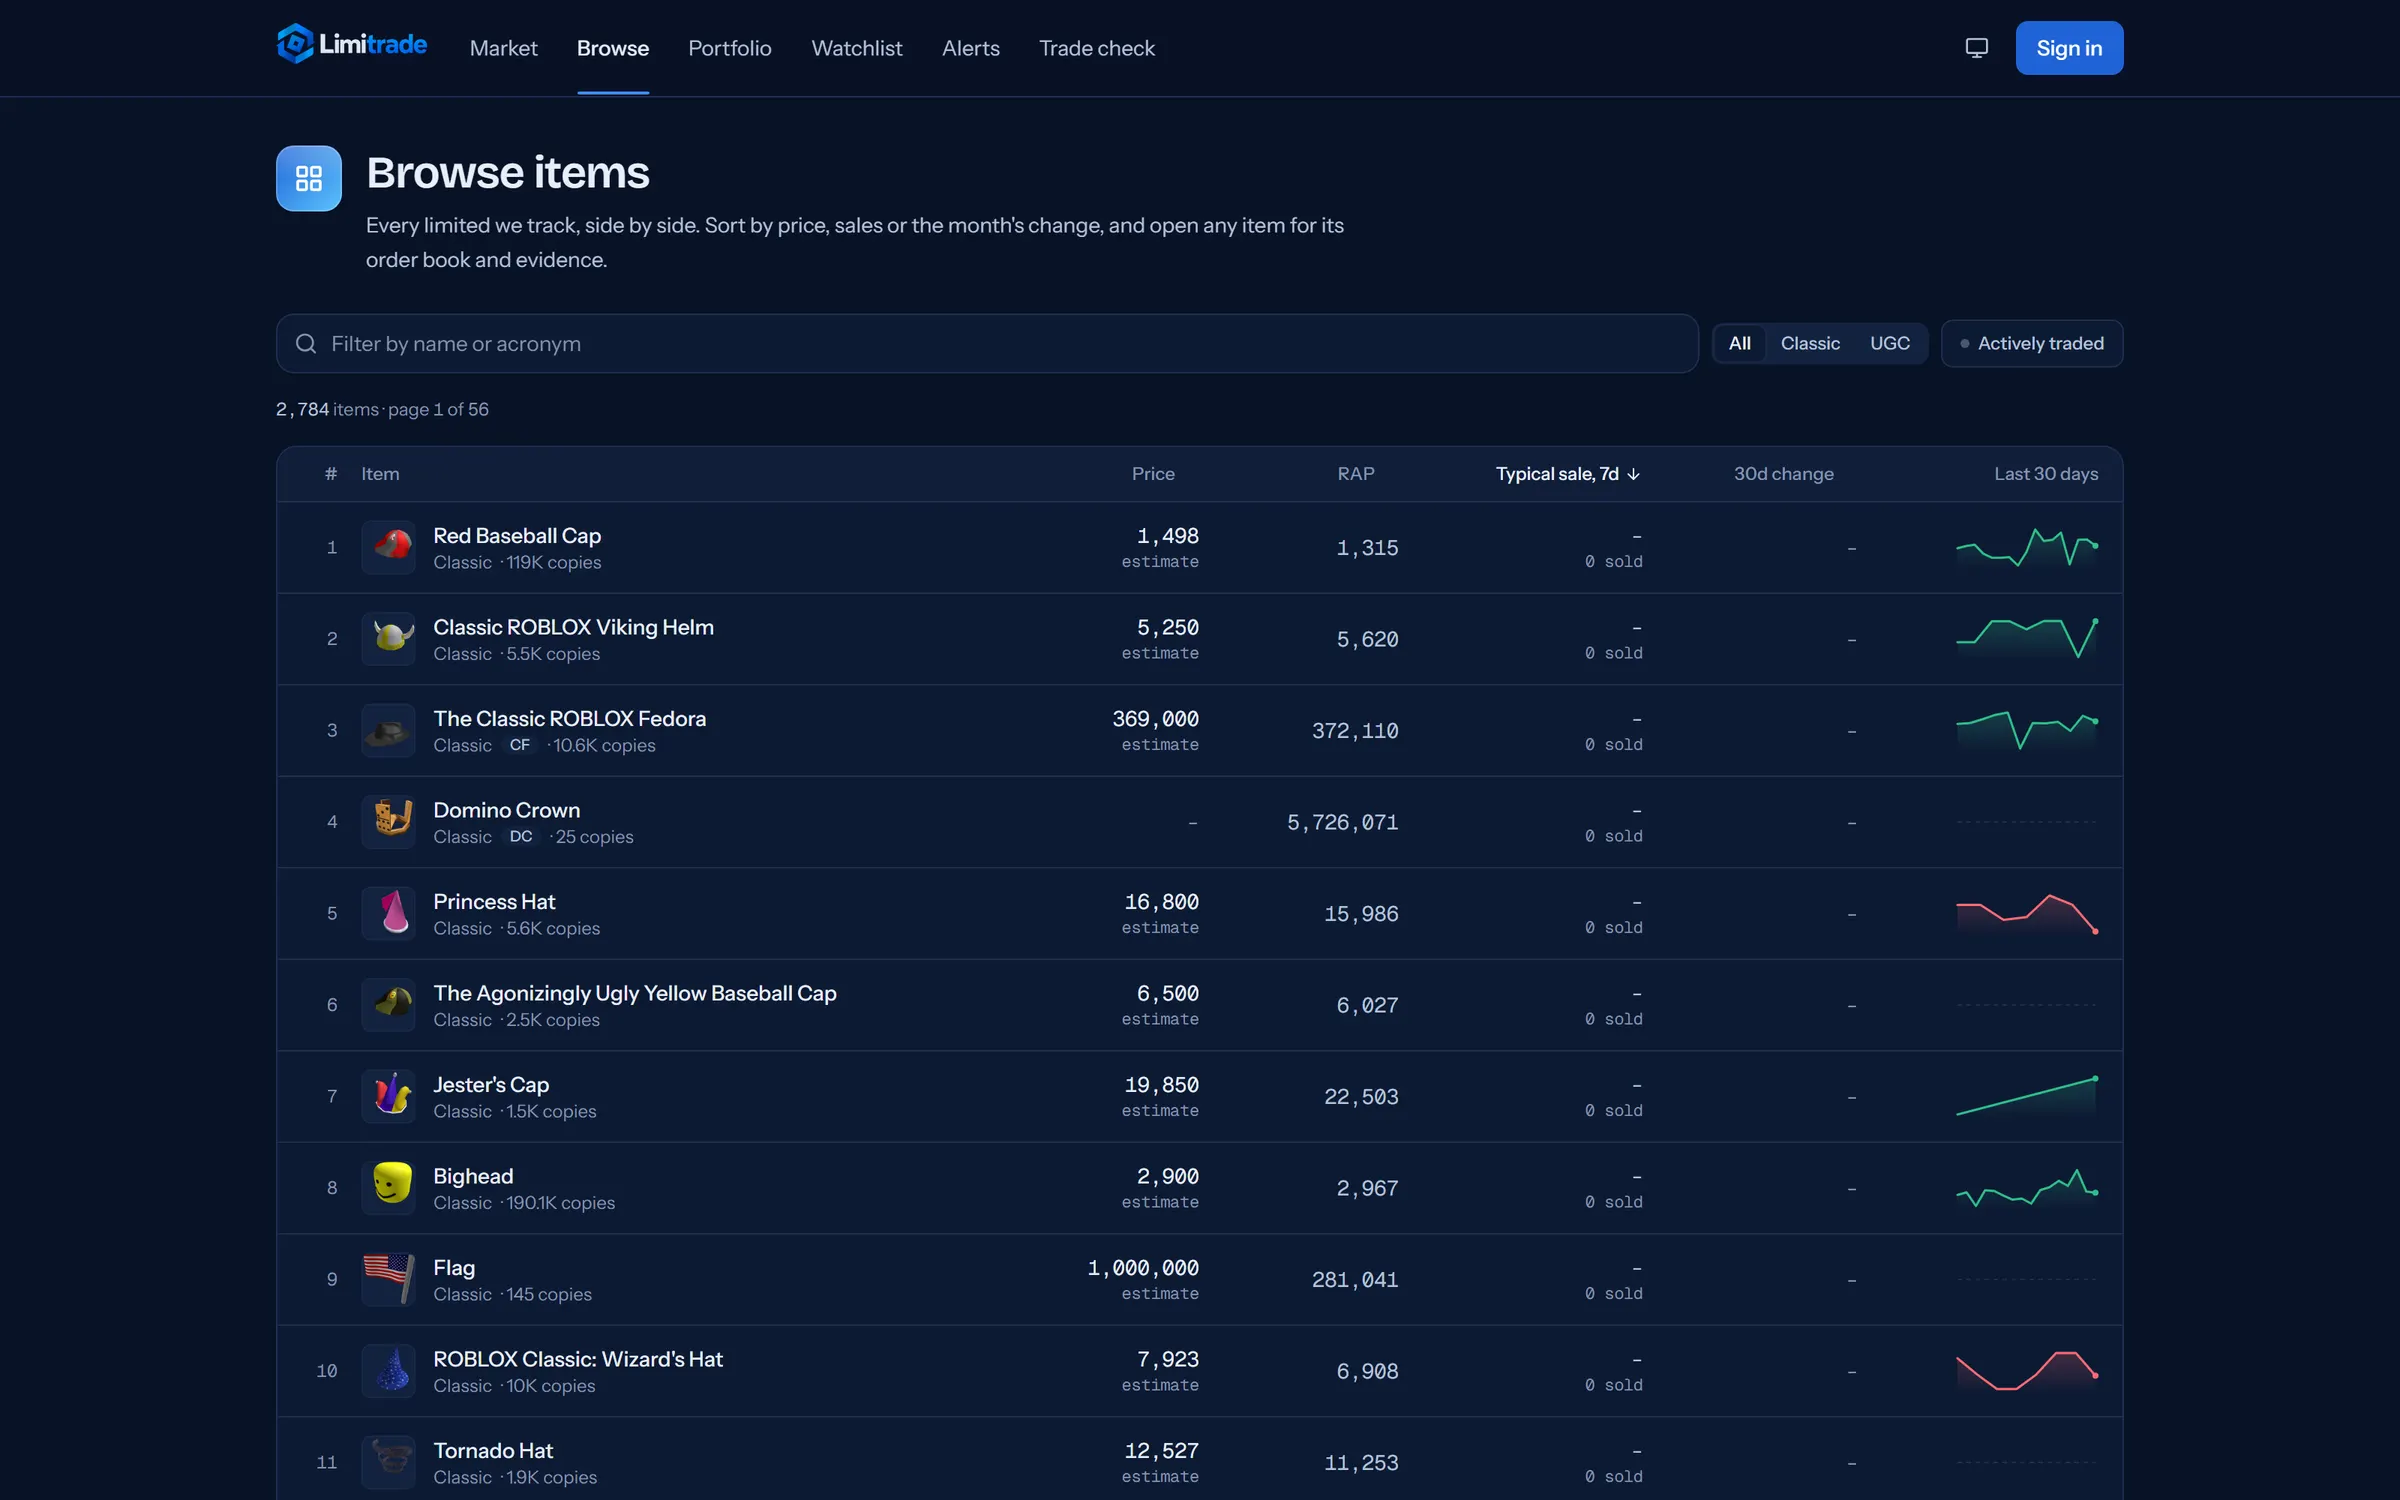Sort by the Price column header
The height and width of the screenshot is (1500, 2400).
[x=1153, y=474]
